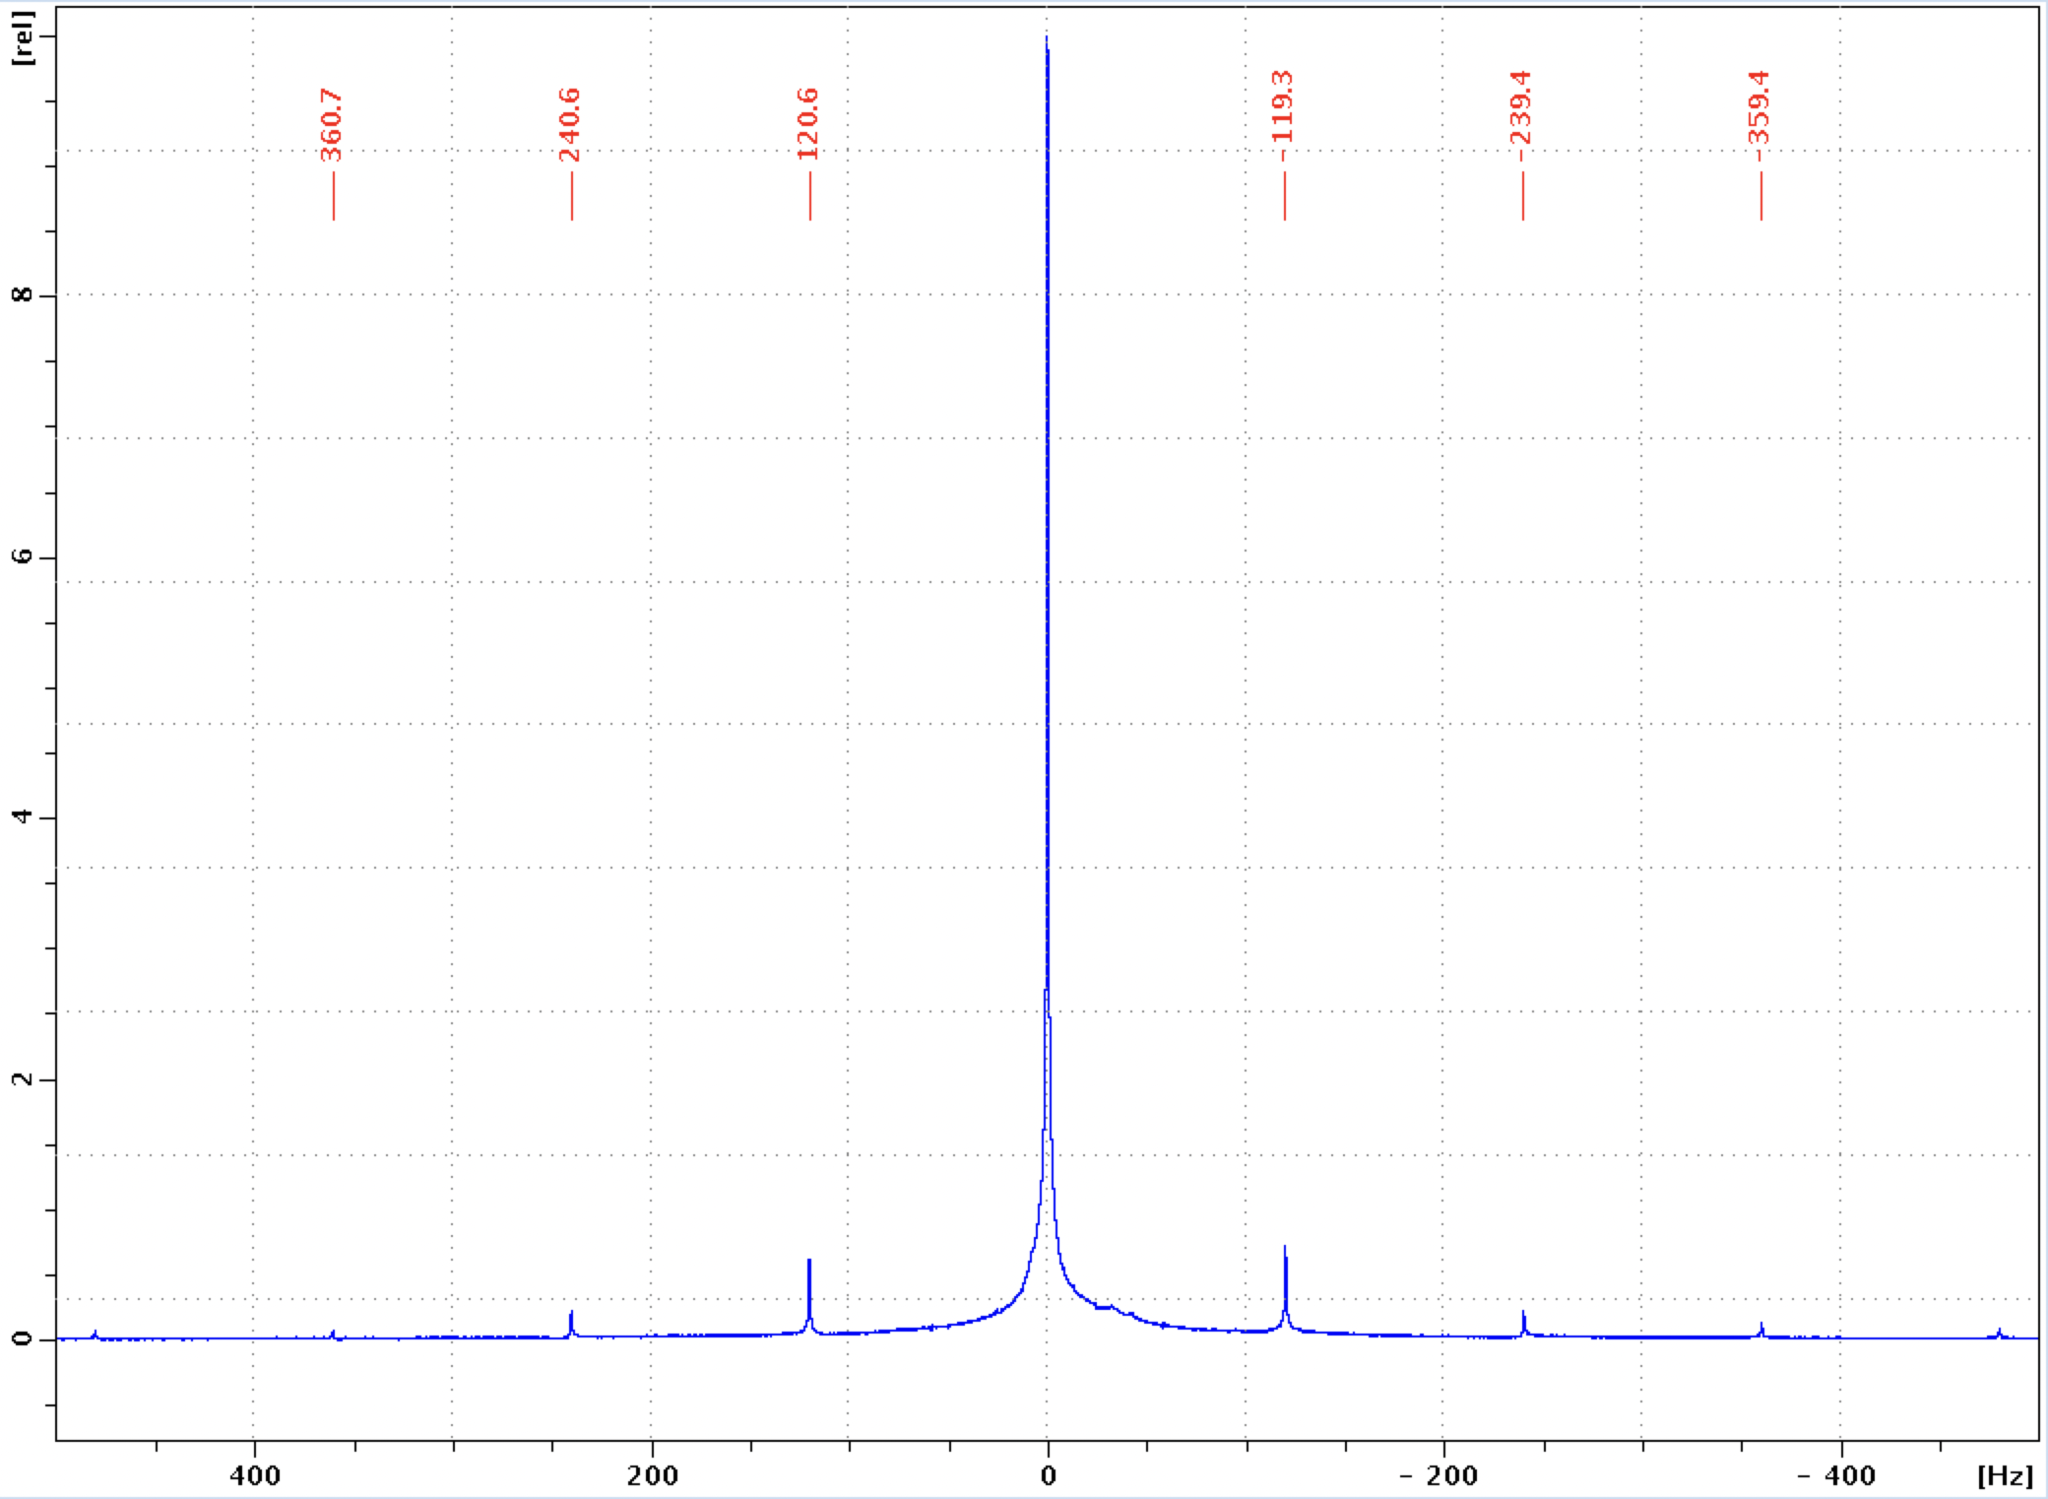This screenshot has width=2048, height=1499.
Task: Click the red peak label -359.4
Action: (x=1760, y=115)
